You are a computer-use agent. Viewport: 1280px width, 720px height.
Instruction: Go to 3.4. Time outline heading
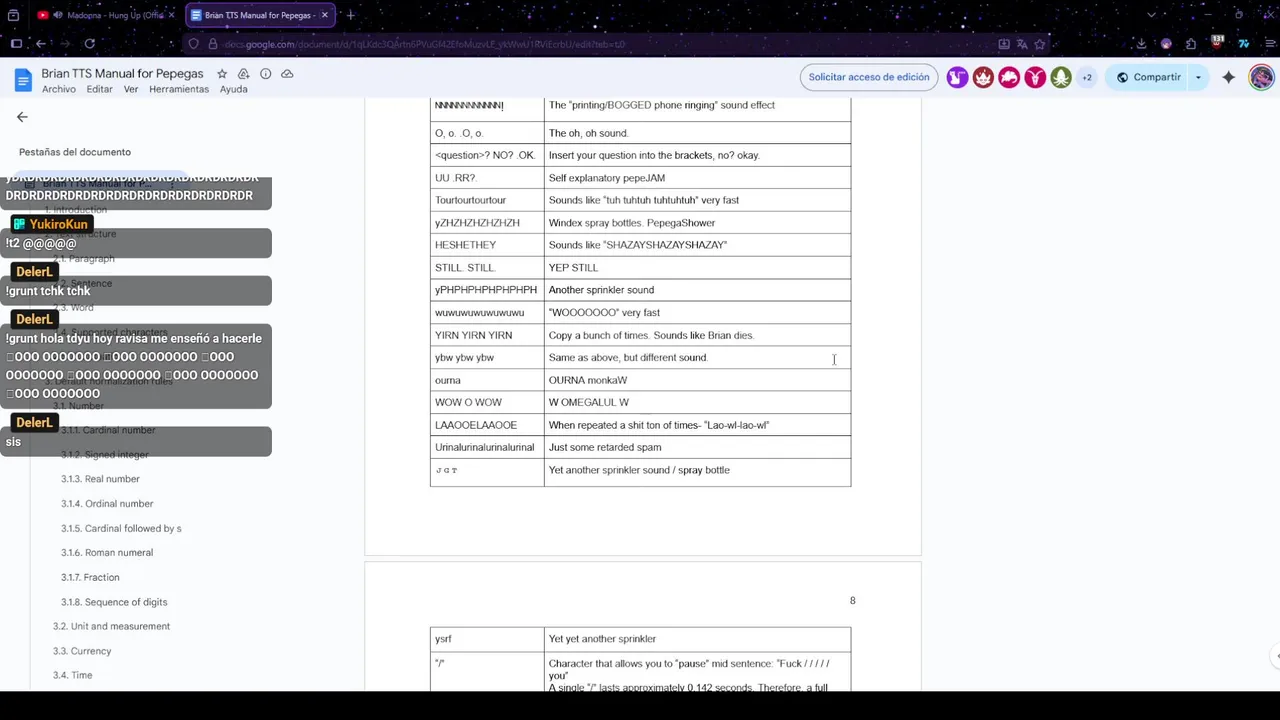pos(73,675)
